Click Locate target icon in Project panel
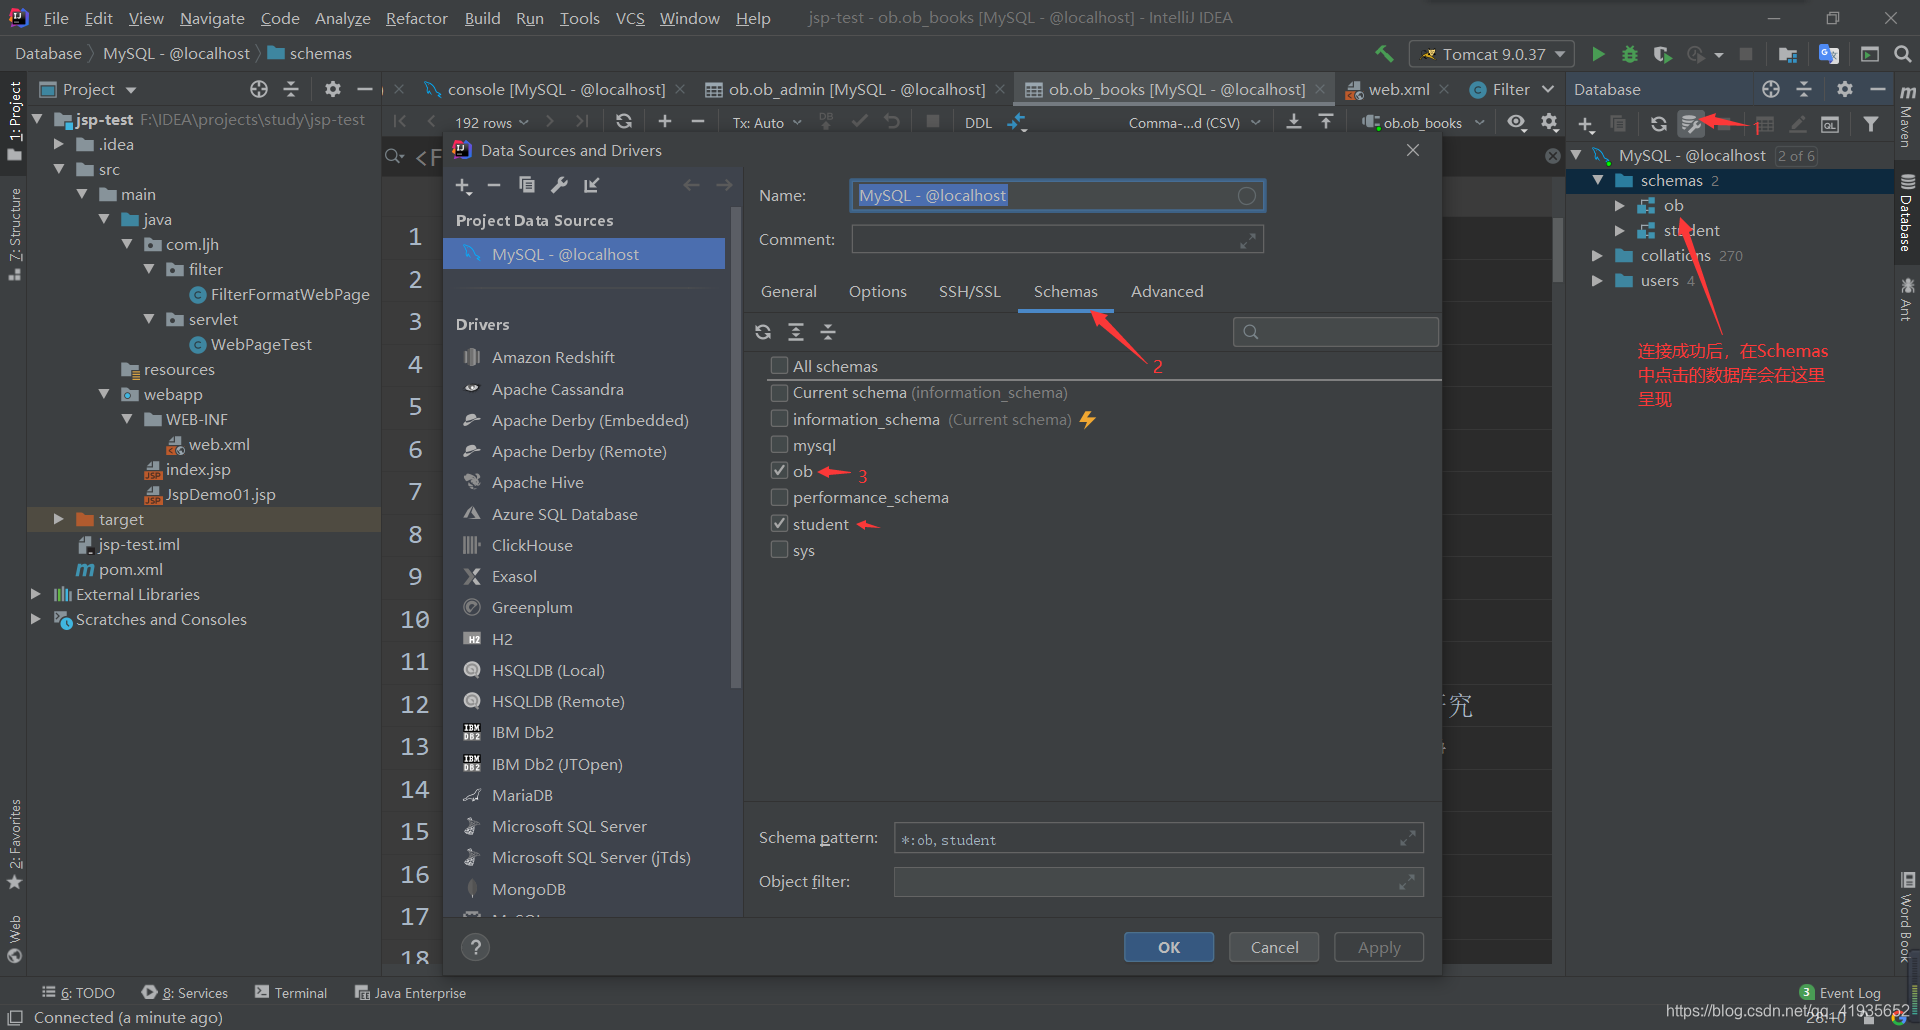This screenshot has width=1920, height=1030. 259,89
